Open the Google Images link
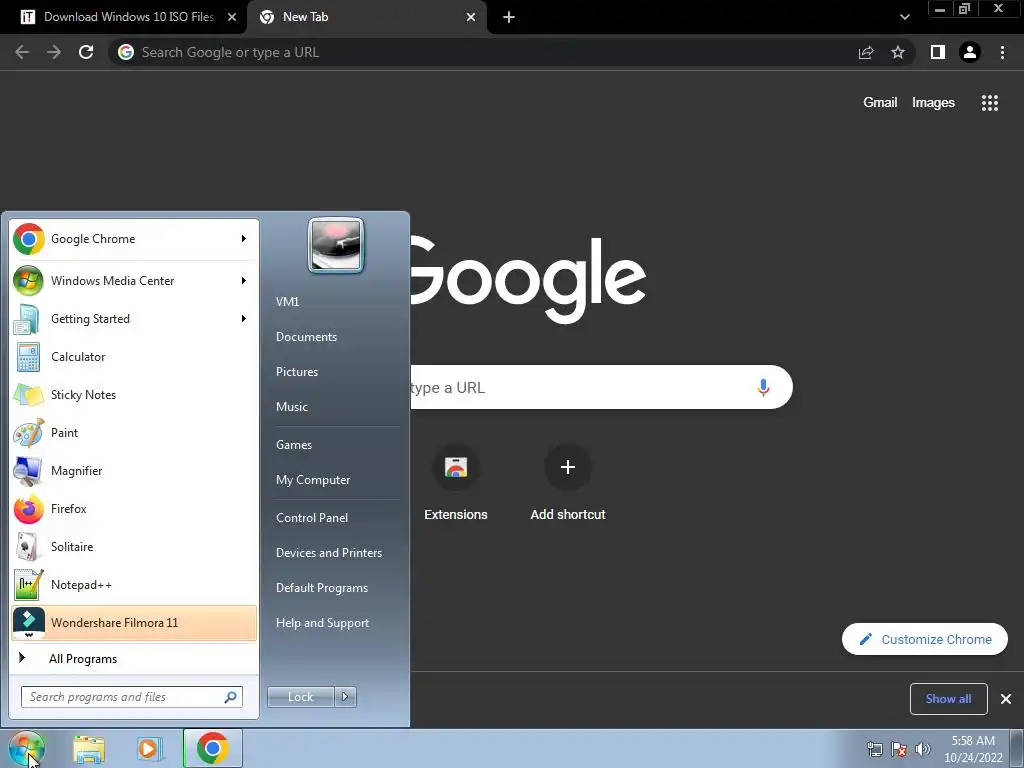Image resolution: width=1024 pixels, height=768 pixels. click(x=933, y=103)
